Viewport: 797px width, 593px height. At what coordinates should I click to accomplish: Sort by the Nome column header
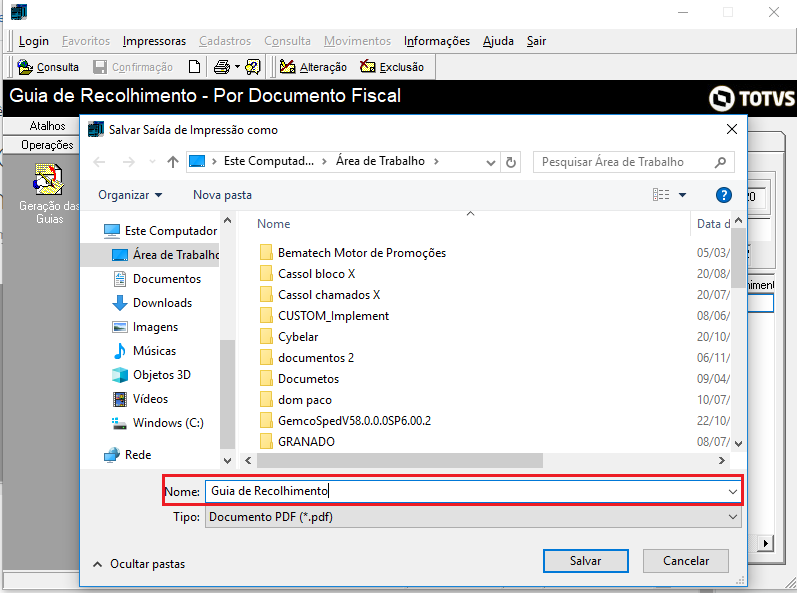tap(273, 224)
